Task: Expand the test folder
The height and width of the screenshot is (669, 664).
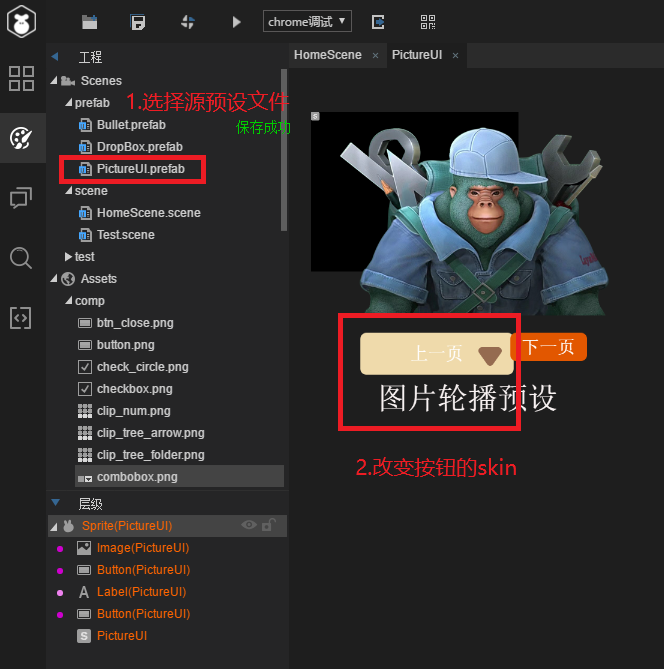Action: [x=68, y=256]
